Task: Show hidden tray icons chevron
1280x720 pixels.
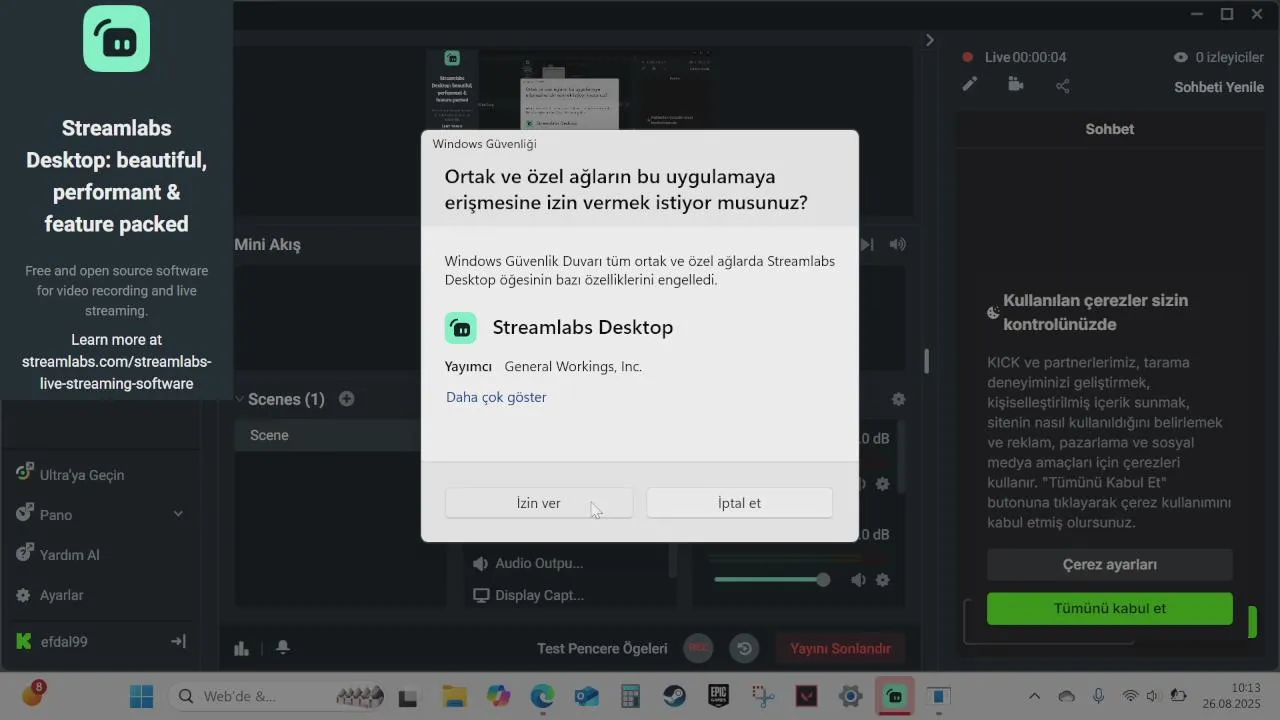Action: tap(1034, 696)
